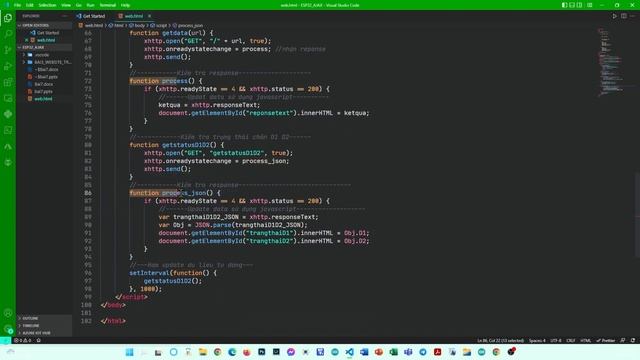The width and height of the screenshot is (640, 360).
Task: Open the Accounts icon in activity bar
Action: (x=8, y=313)
